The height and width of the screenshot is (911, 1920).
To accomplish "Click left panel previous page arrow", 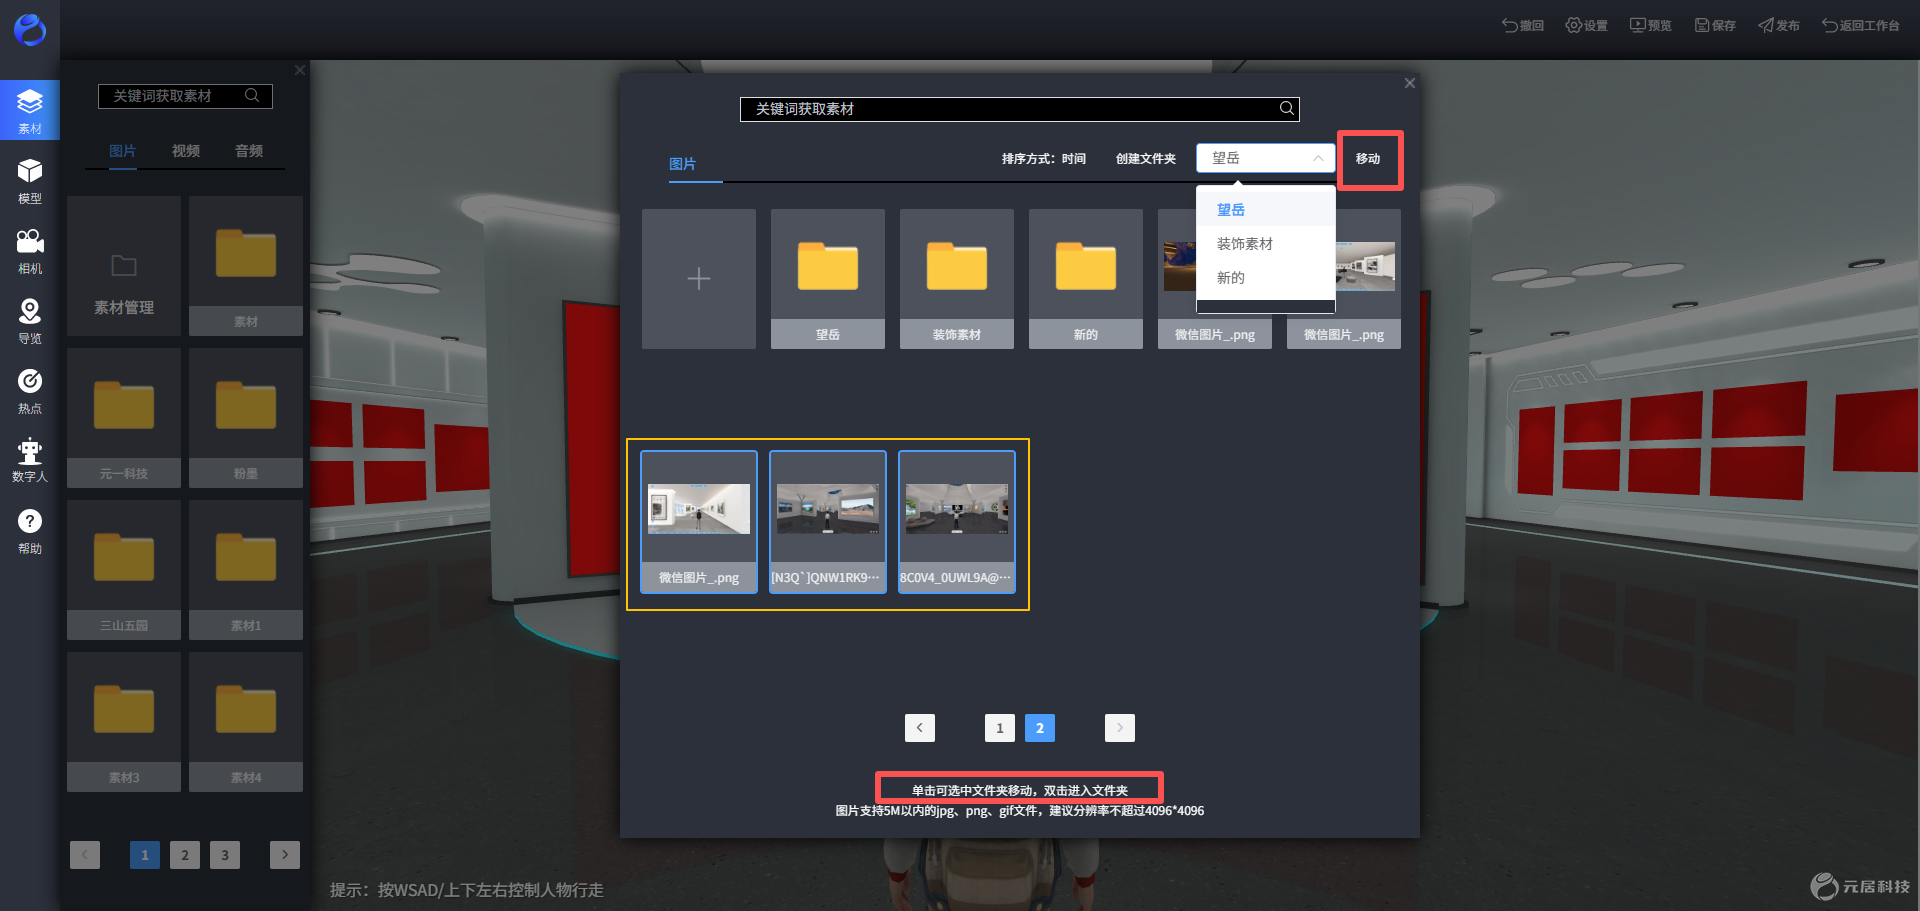I will (85, 855).
